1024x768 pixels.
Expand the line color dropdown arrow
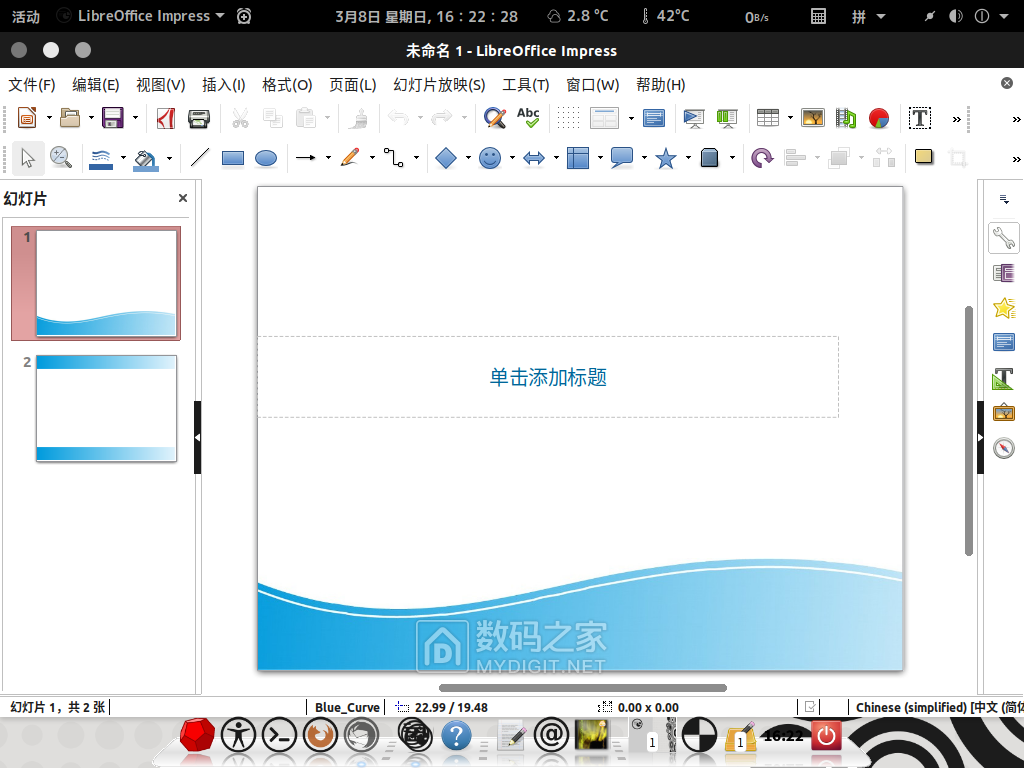point(123,158)
